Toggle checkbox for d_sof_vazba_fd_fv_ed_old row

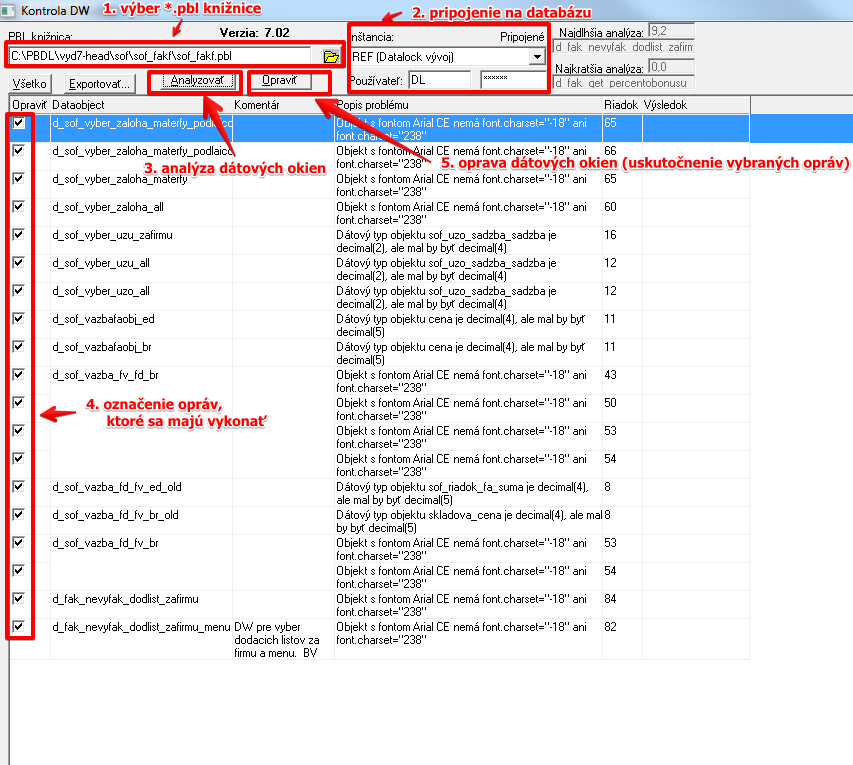click(19, 486)
